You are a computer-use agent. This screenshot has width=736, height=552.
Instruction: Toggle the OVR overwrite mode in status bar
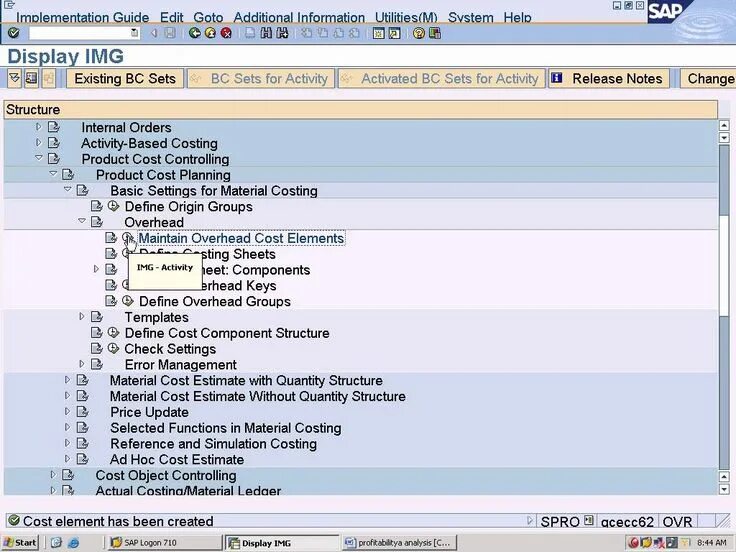(677, 521)
